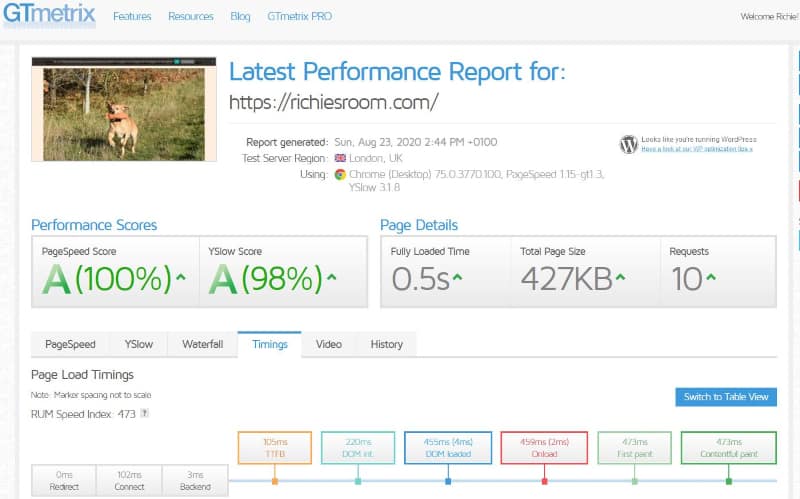Open the WP optimization tips link
The height and width of the screenshot is (499, 800).
697,149
